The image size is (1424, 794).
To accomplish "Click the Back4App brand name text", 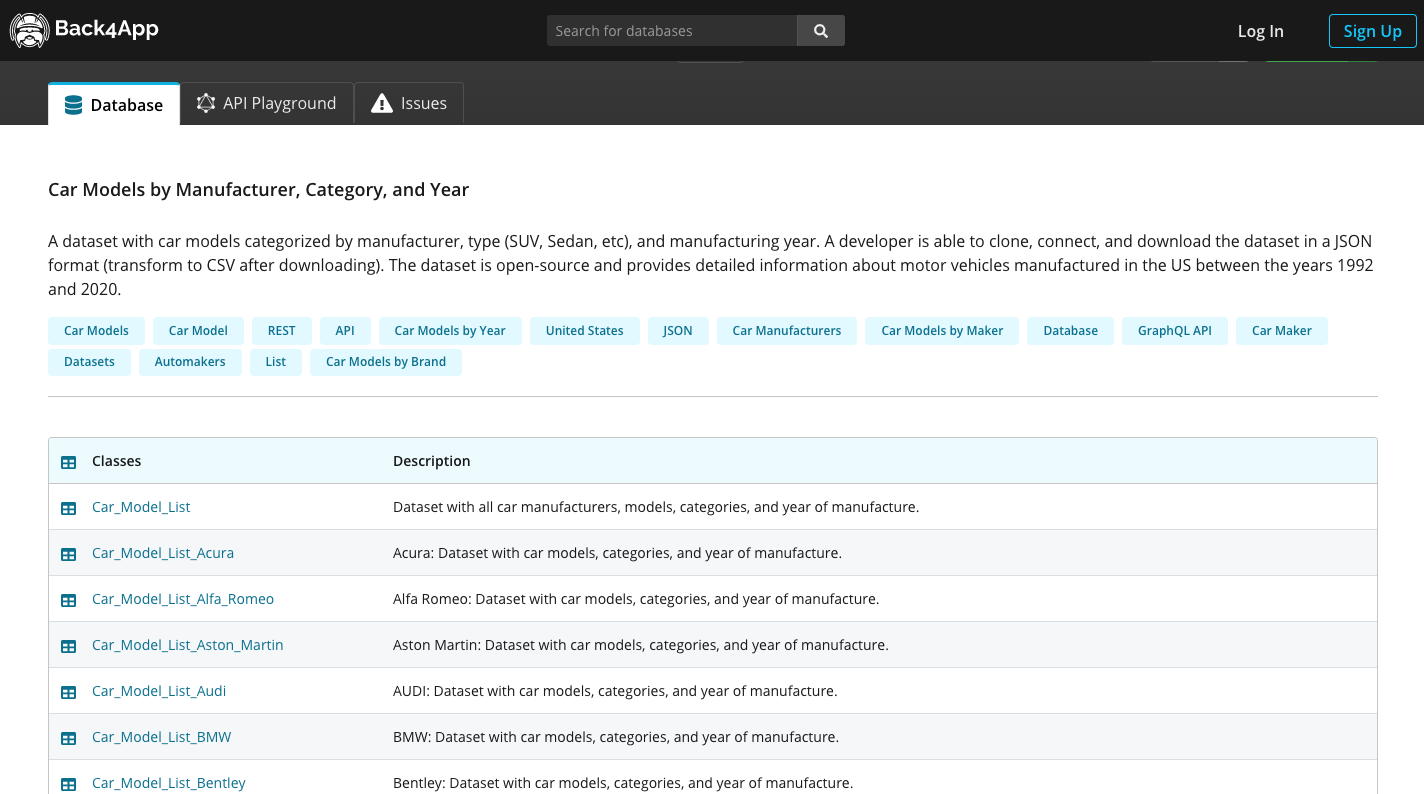I will tap(107, 29).
